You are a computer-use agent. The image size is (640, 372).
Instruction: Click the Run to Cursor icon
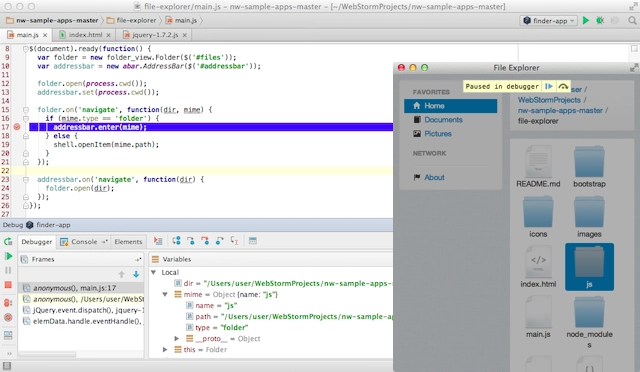coord(234,241)
